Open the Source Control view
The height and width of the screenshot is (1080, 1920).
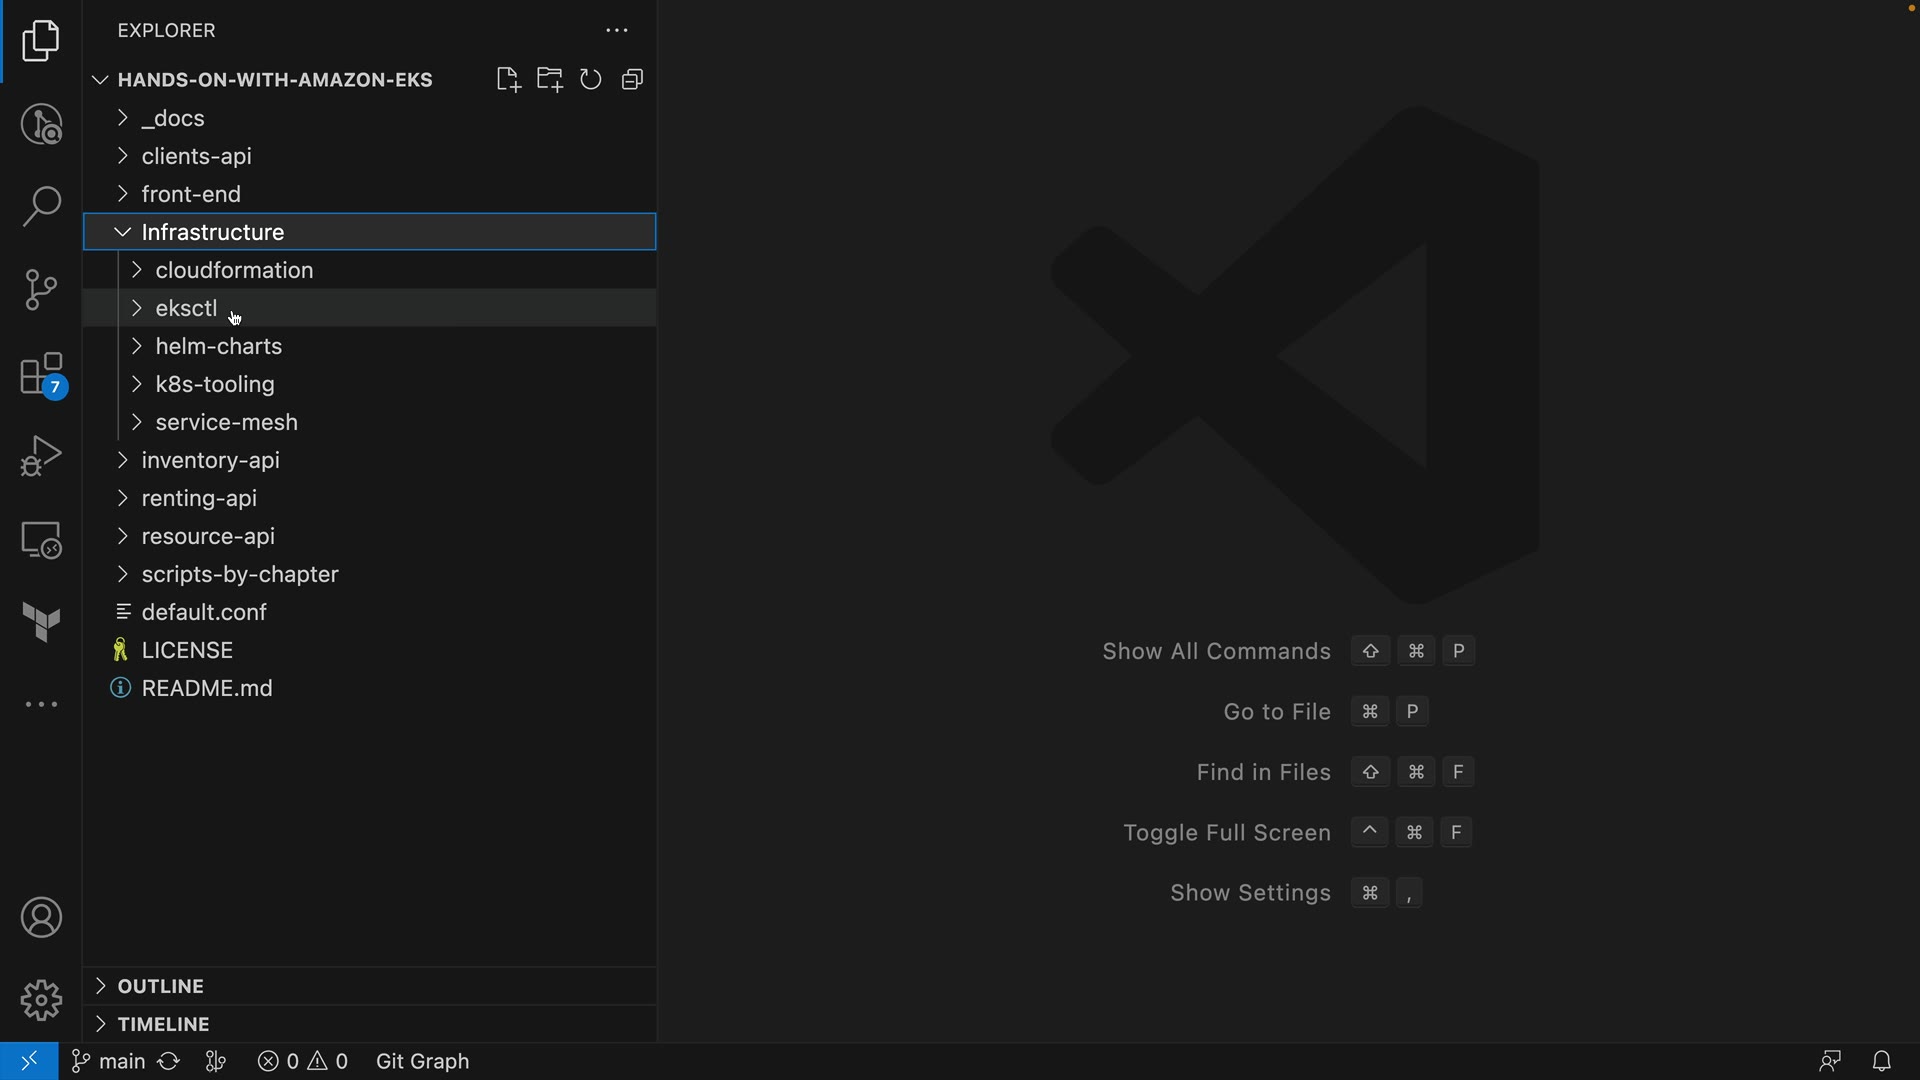point(41,290)
